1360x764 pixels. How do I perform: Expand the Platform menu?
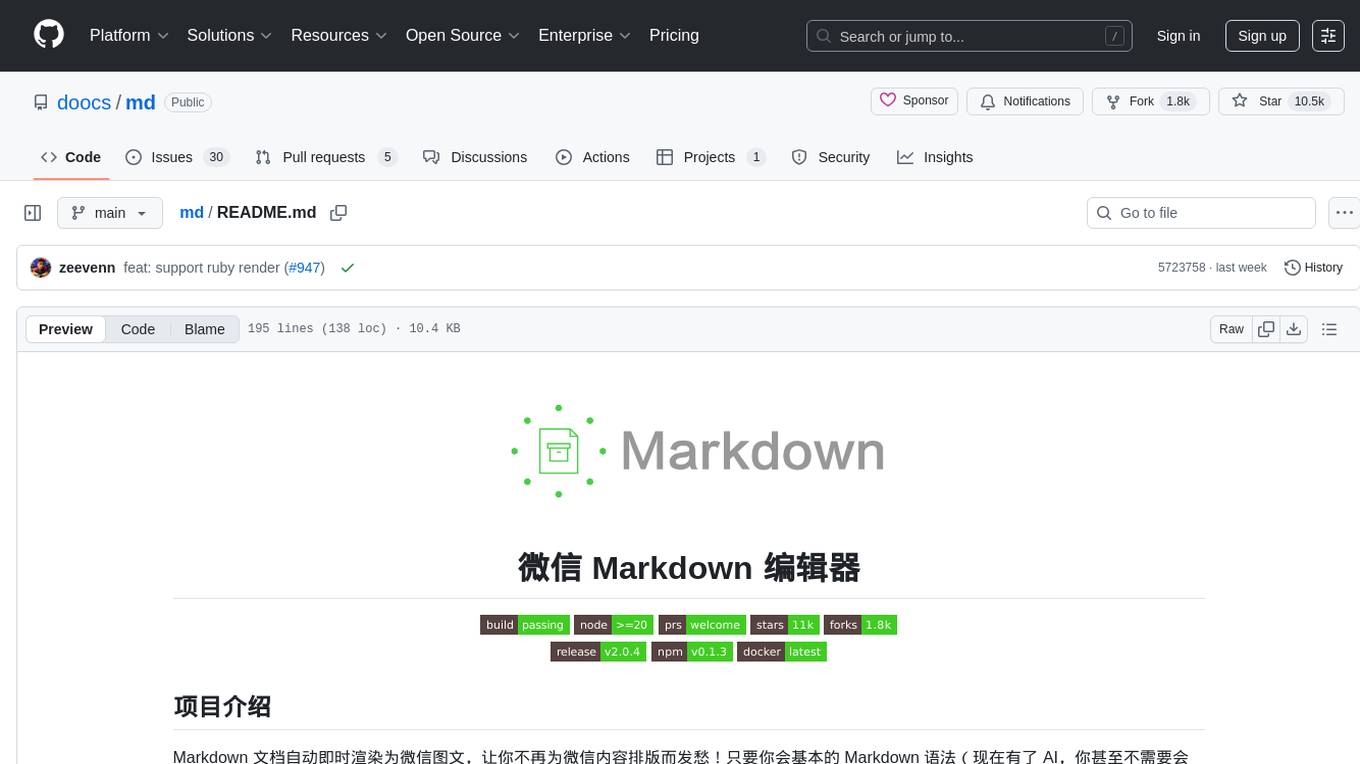click(x=129, y=35)
